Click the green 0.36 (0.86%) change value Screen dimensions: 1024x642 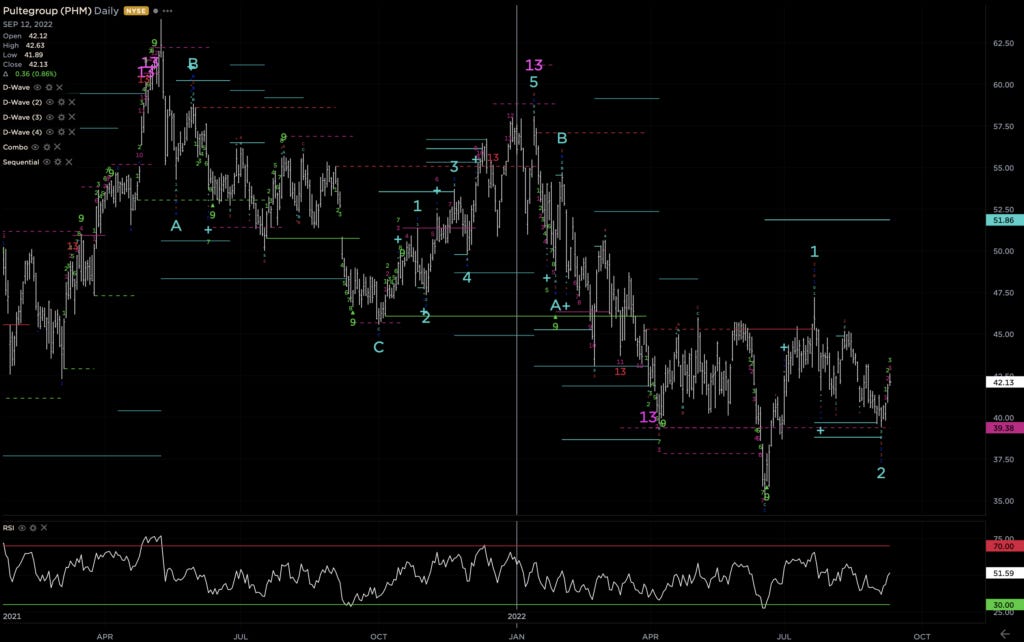click(x=36, y=74)
